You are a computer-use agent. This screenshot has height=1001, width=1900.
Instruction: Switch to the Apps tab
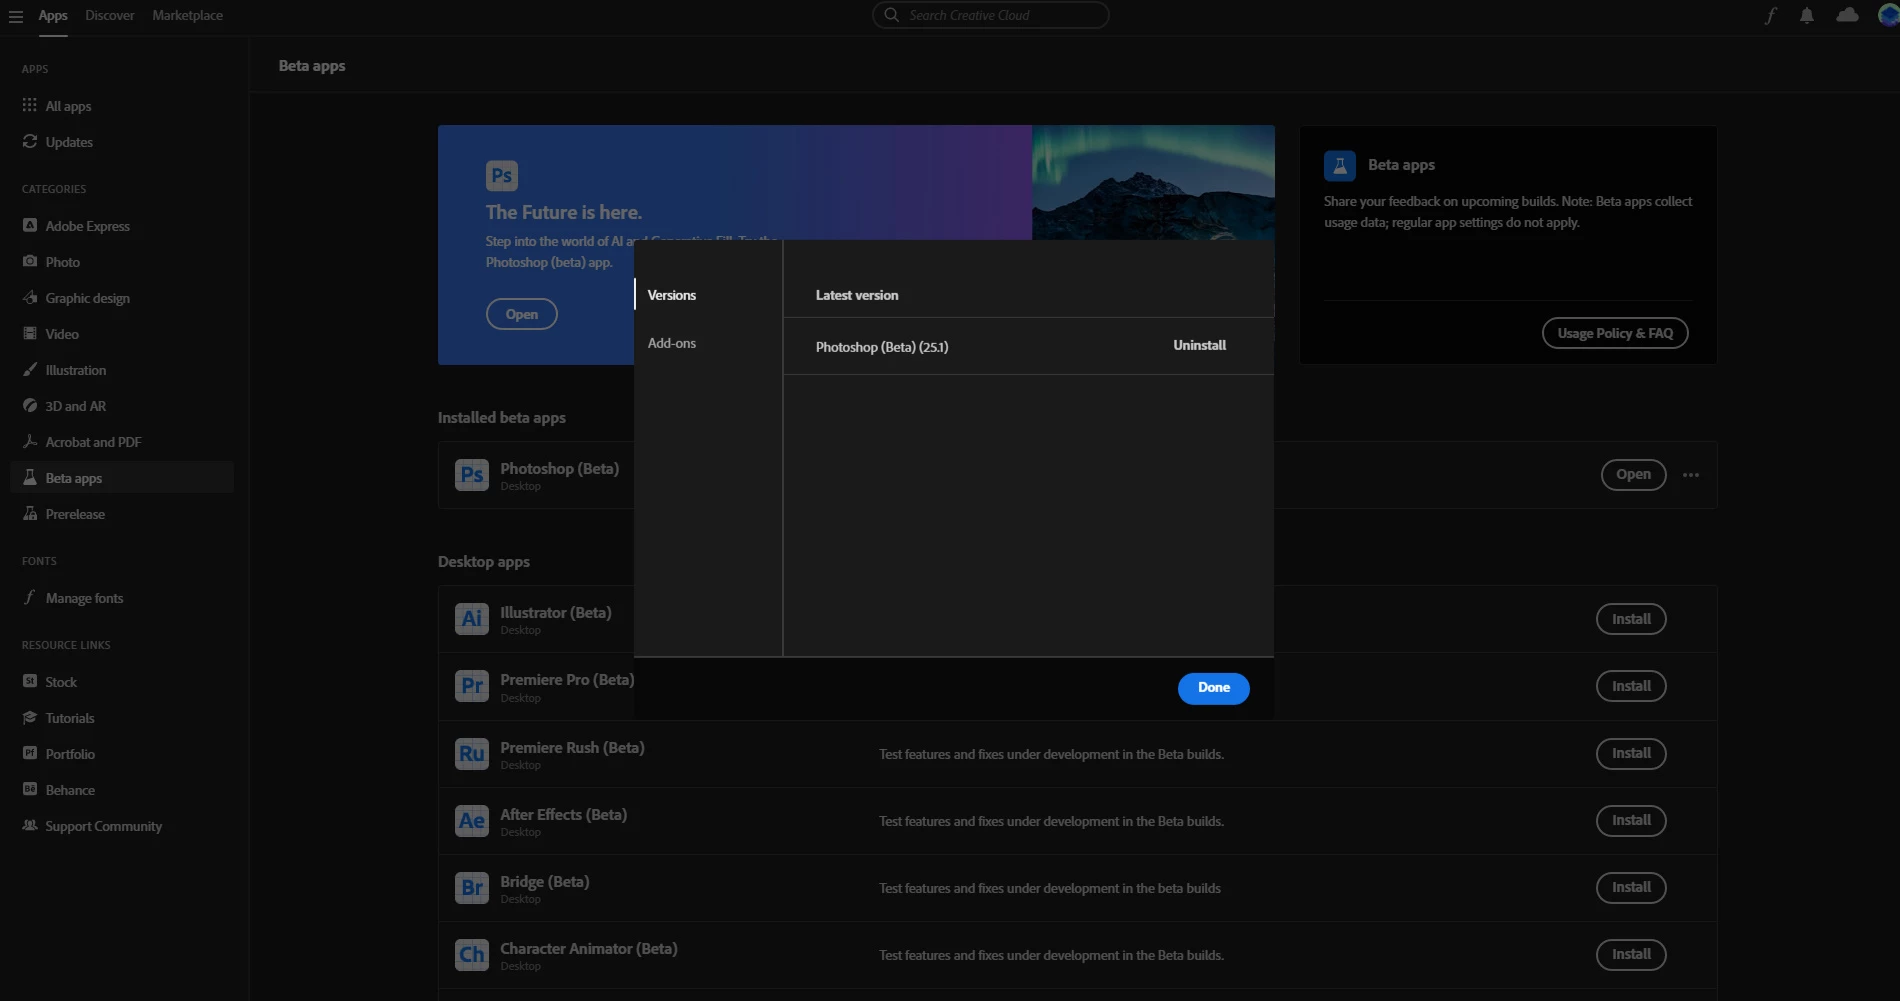(x=53, y=16)
